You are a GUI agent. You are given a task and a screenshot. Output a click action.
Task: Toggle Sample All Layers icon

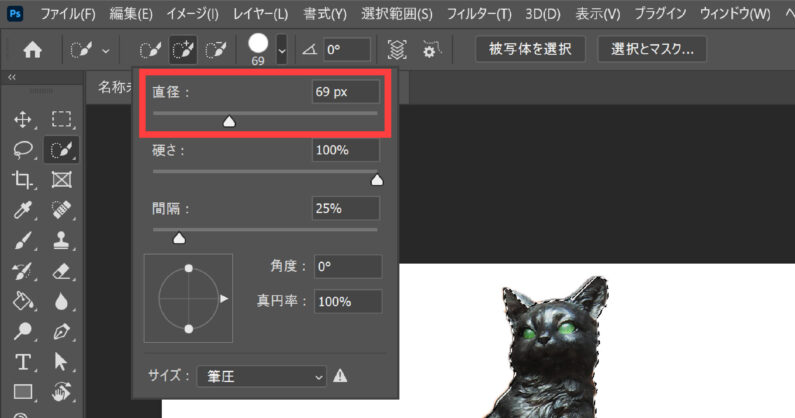(397, 50)
